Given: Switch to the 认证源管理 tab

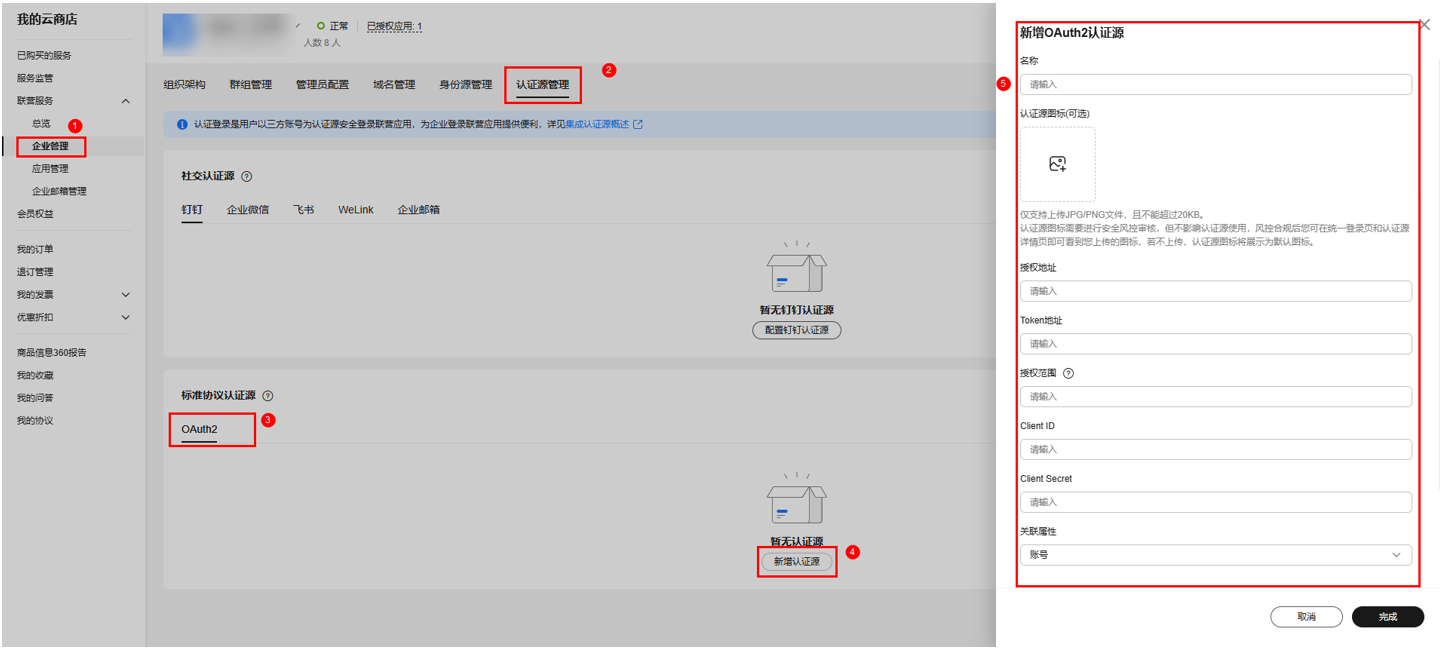Looking at the screenshot, I should click(542, 85).
